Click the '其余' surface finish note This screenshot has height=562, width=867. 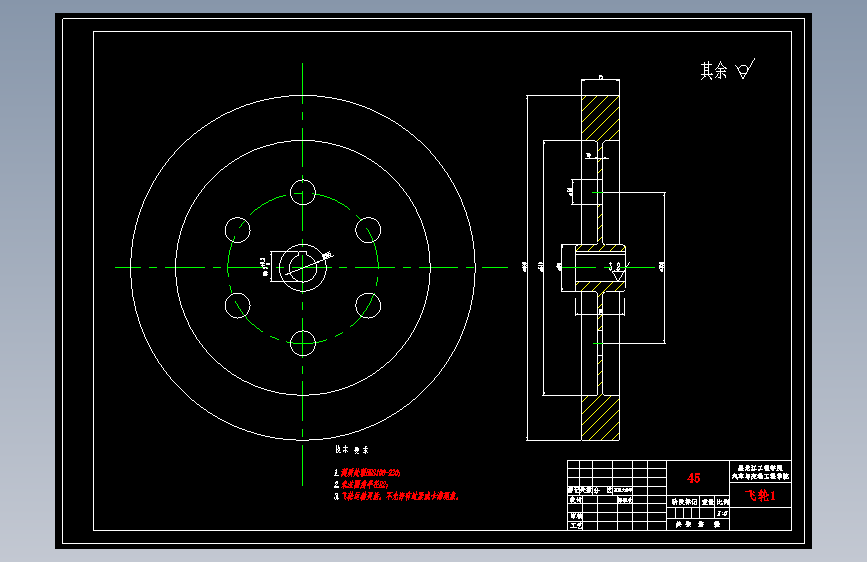pyautogui.click(x=713, y=71)
